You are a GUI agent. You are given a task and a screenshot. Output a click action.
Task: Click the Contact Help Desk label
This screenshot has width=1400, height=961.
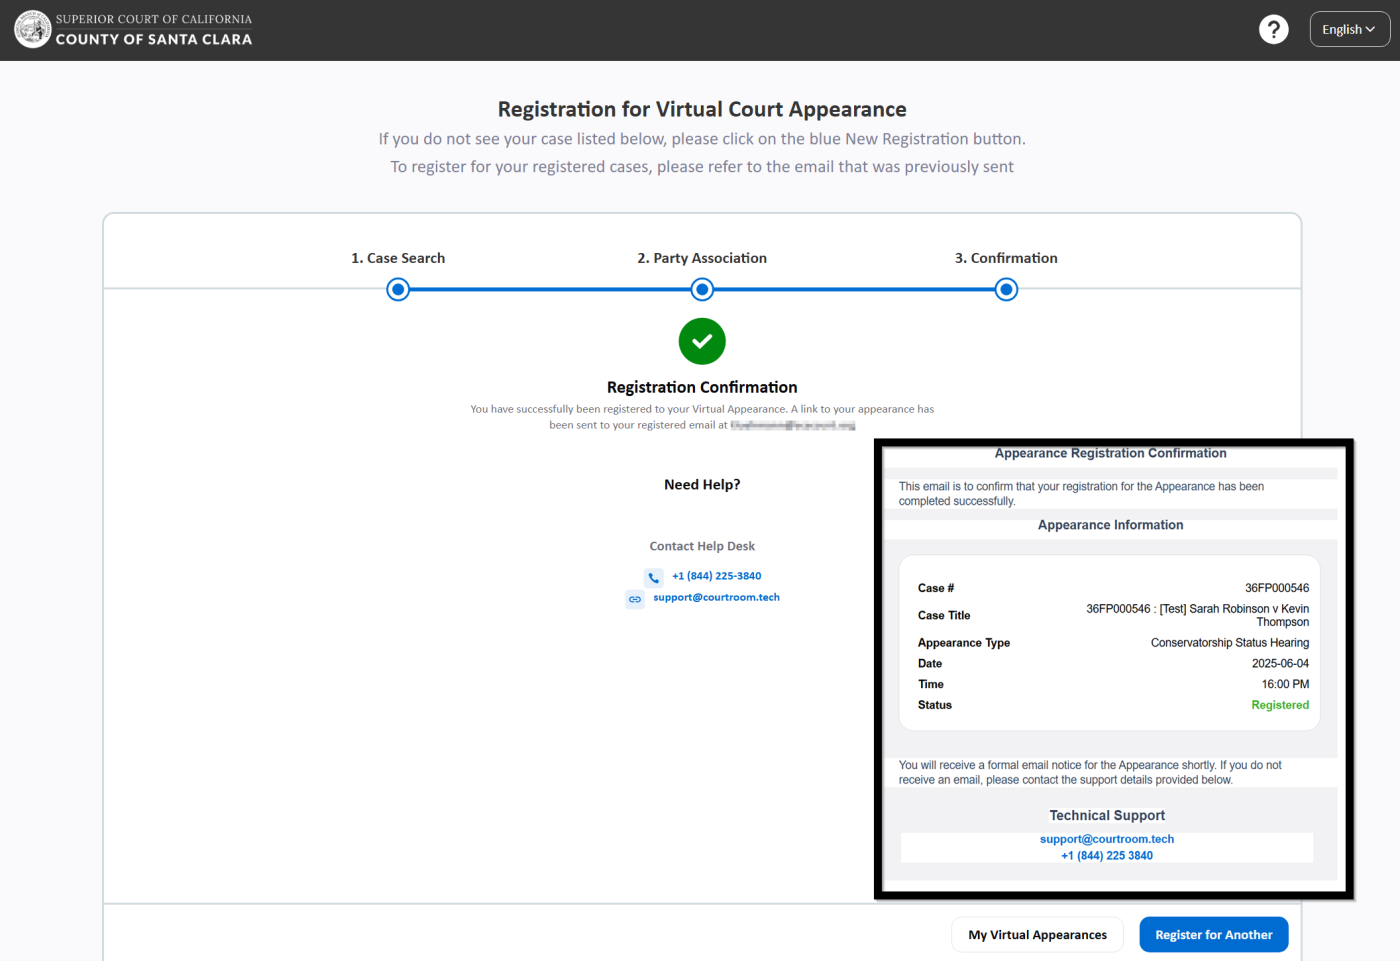click(702, 546)
